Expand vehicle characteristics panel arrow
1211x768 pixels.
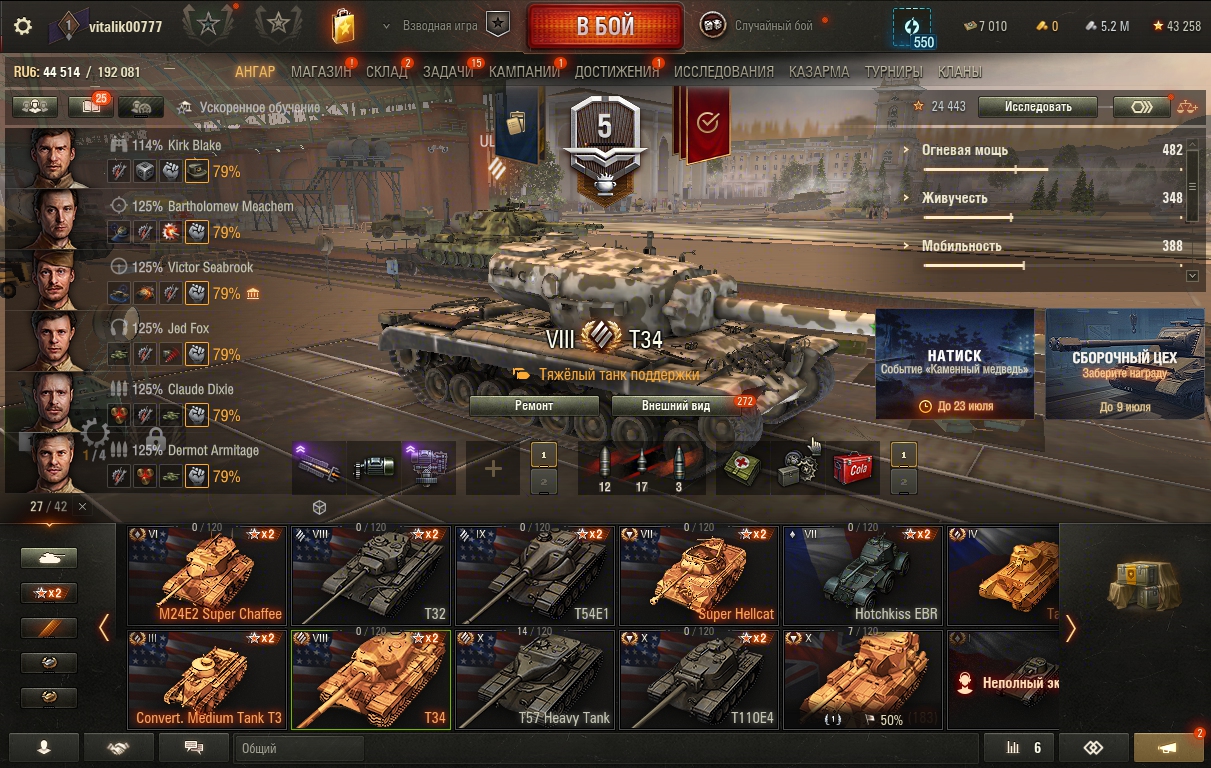pos(1191,275)
